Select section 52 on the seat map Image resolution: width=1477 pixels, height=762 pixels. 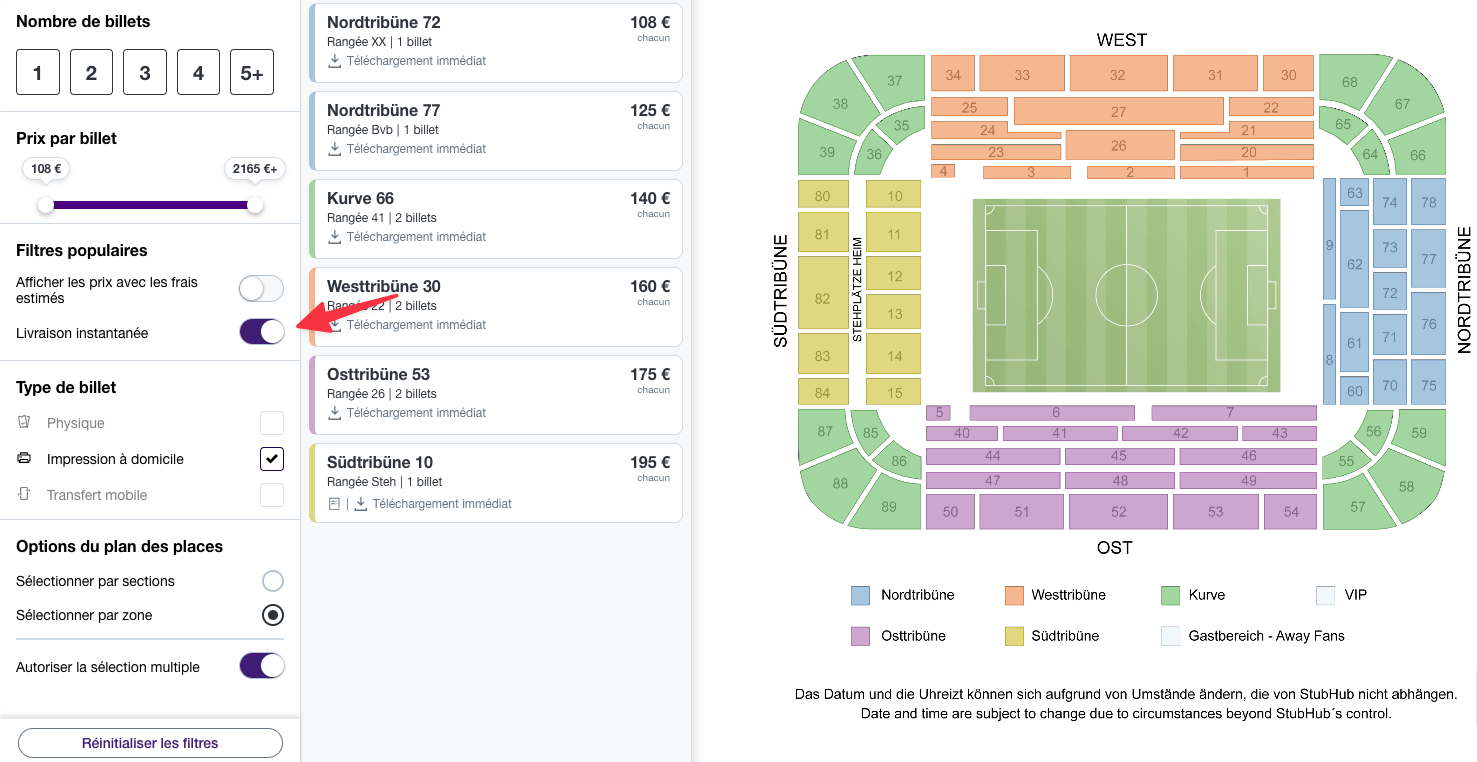pos(1118,511)
